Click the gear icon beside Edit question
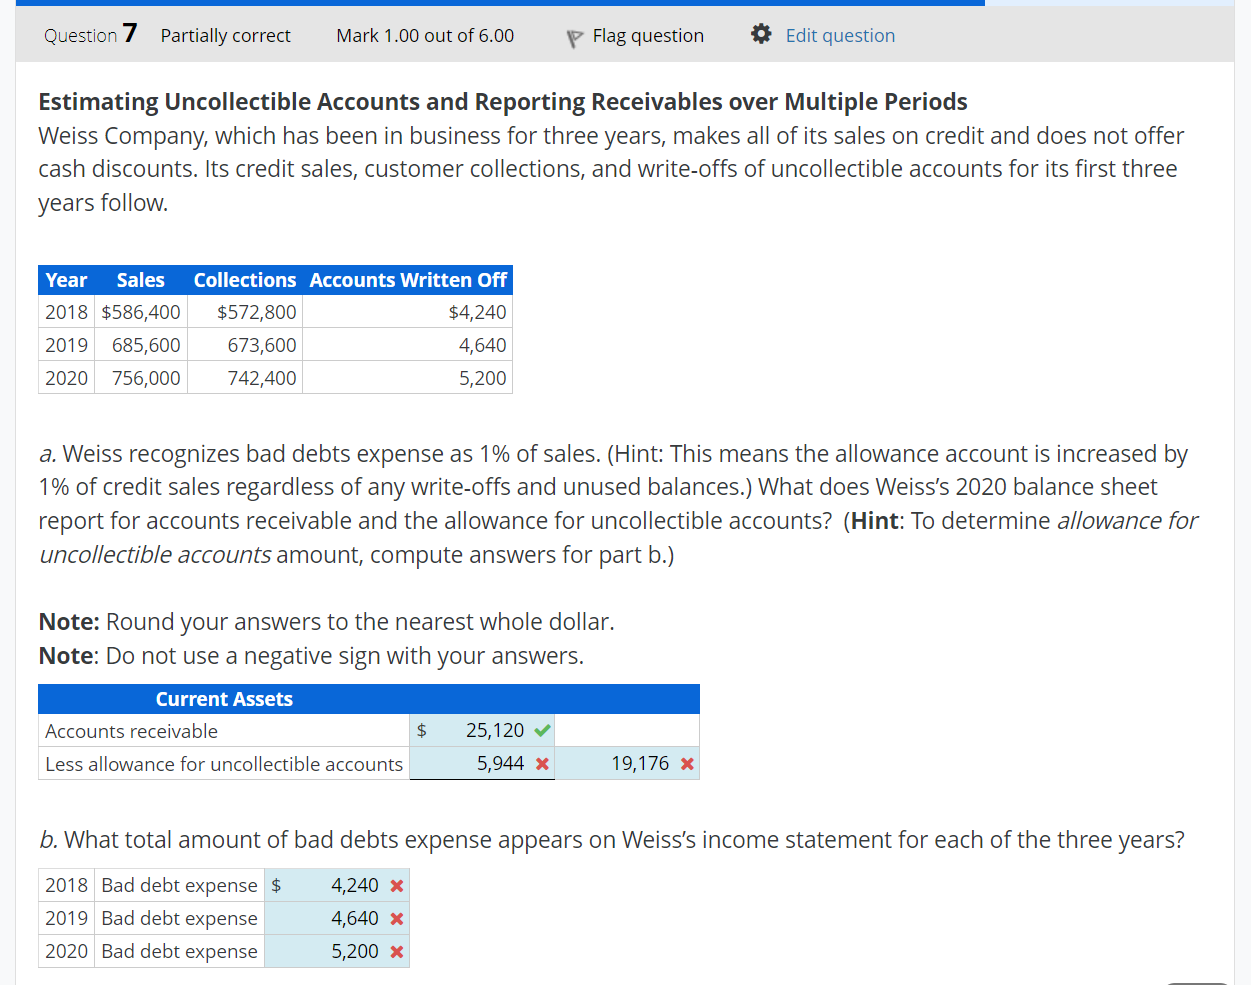Screen dimensions: 1251x985 [760, 33]
